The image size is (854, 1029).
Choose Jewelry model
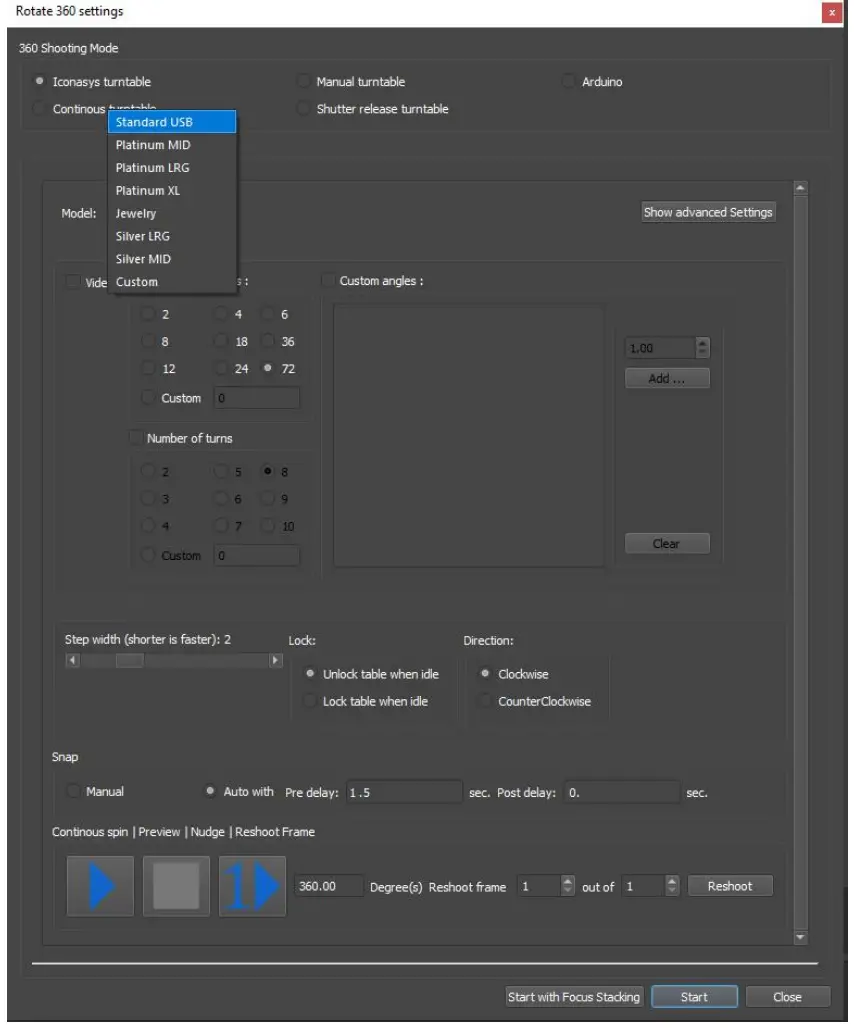pyautogui.click(x=172, y=213)
